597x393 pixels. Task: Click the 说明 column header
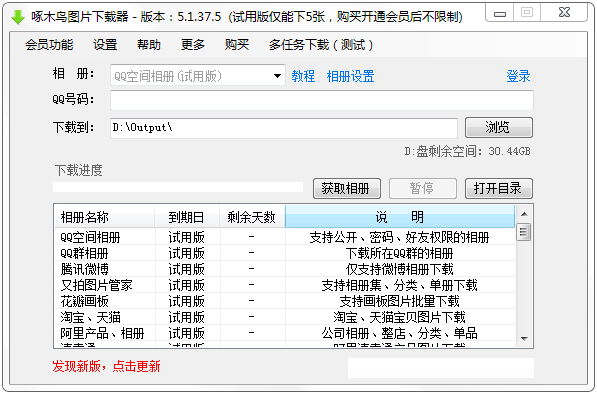(x=400, y=217)
